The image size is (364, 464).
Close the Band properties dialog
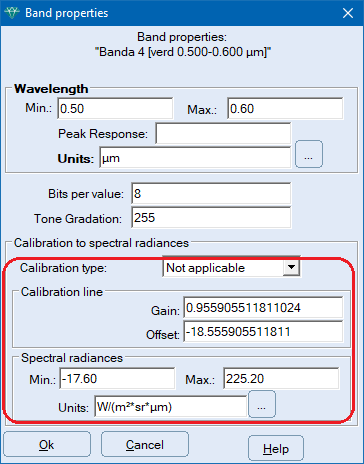pyautogui.click(x=348, y=13)
